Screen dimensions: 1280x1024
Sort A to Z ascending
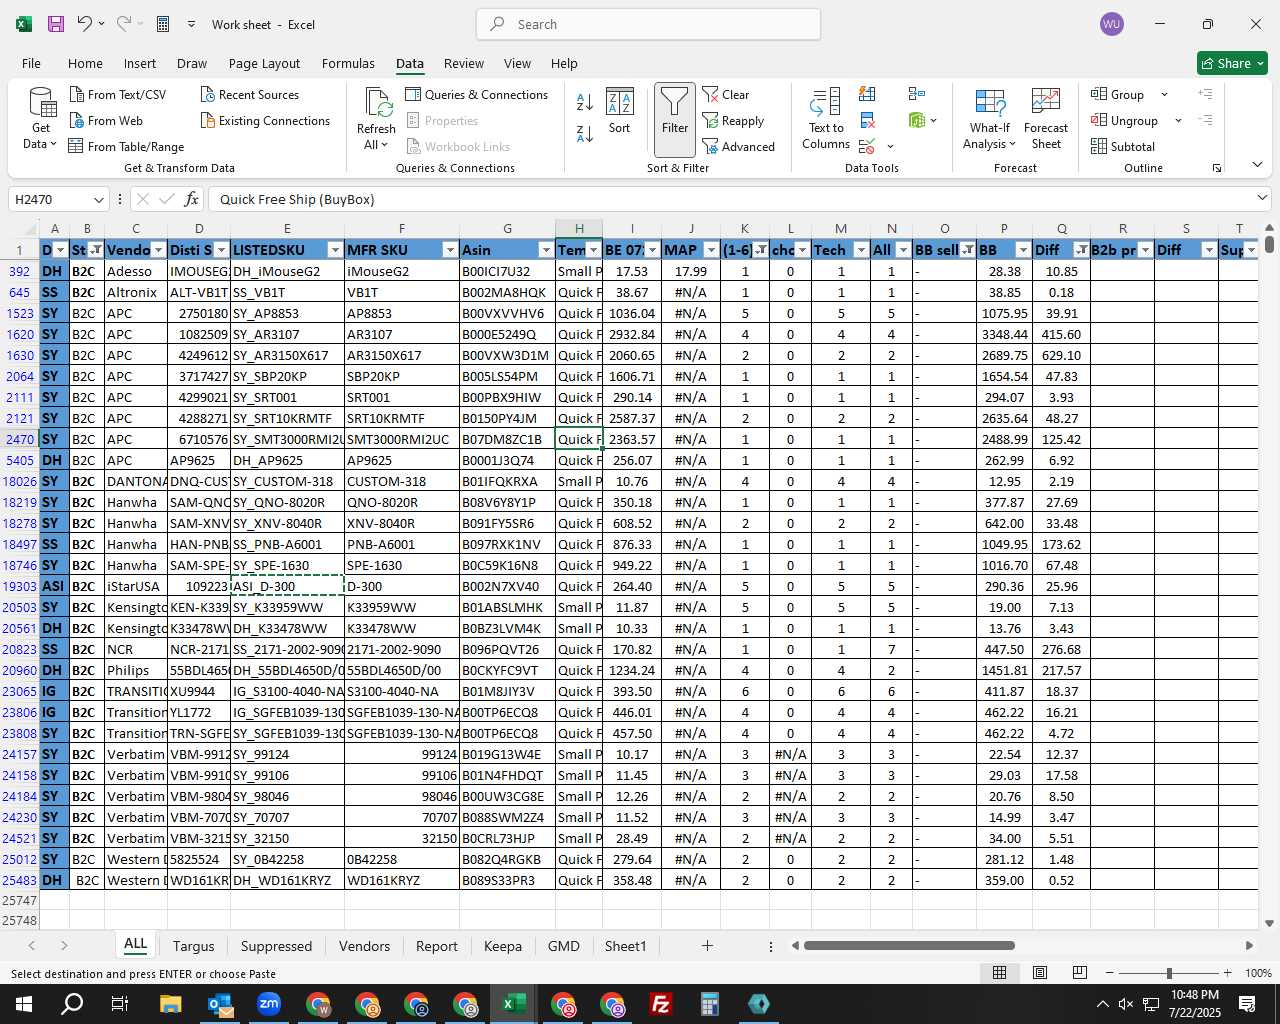coord(585,101)
